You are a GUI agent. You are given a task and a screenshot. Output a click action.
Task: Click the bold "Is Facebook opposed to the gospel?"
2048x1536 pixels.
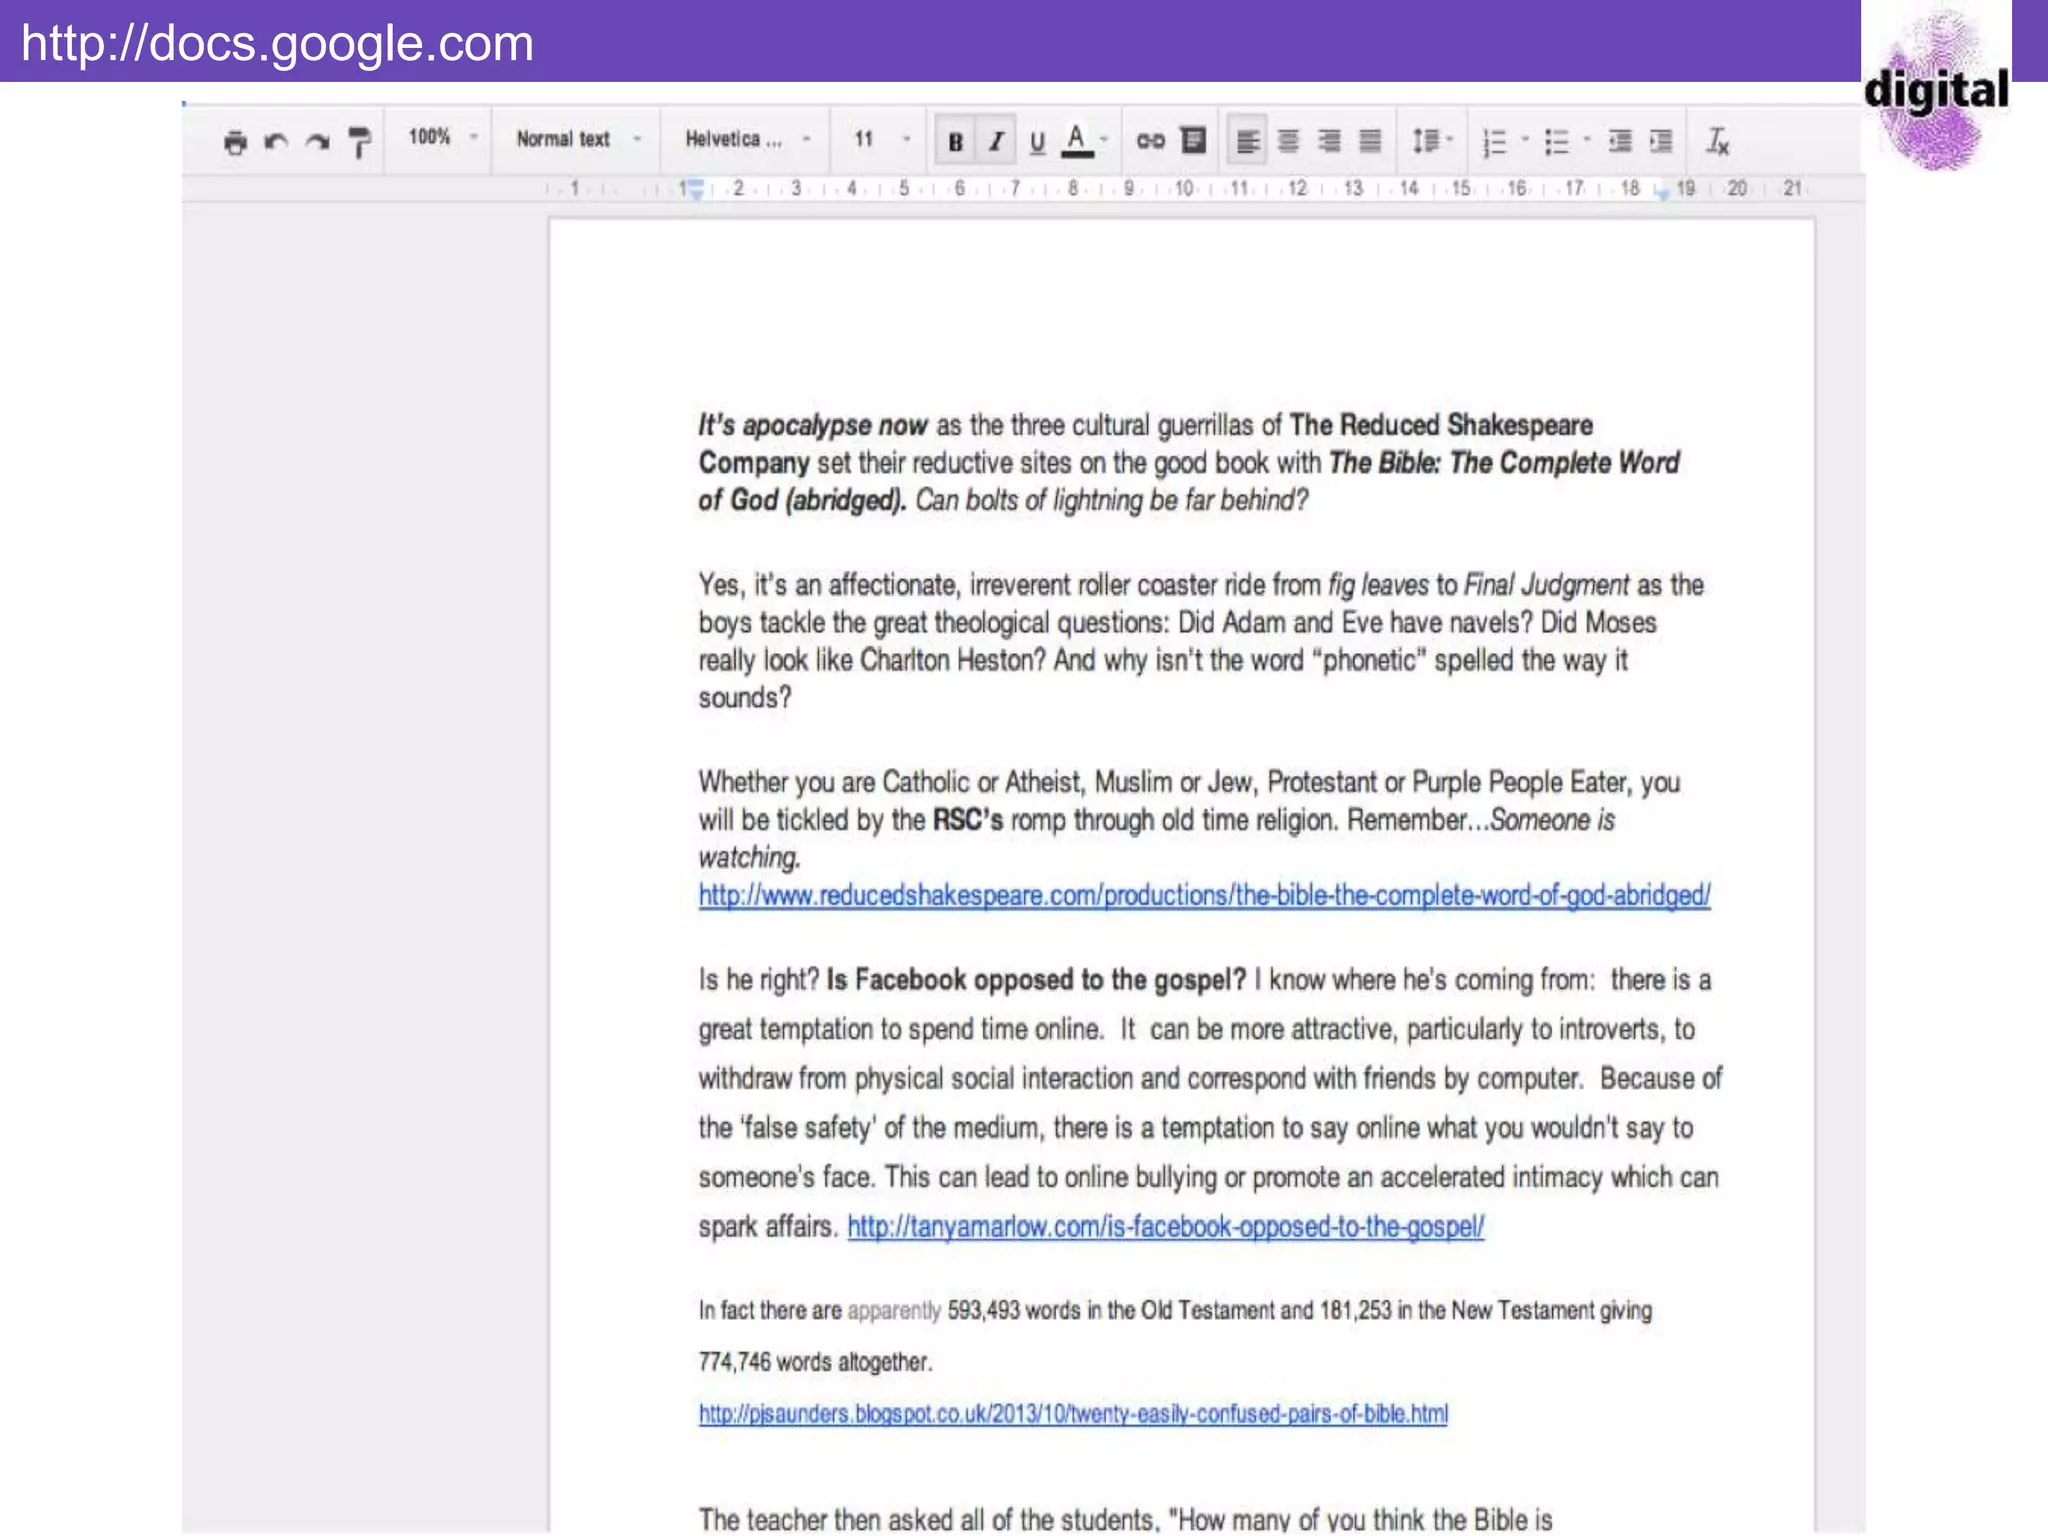click(1036, 980)
